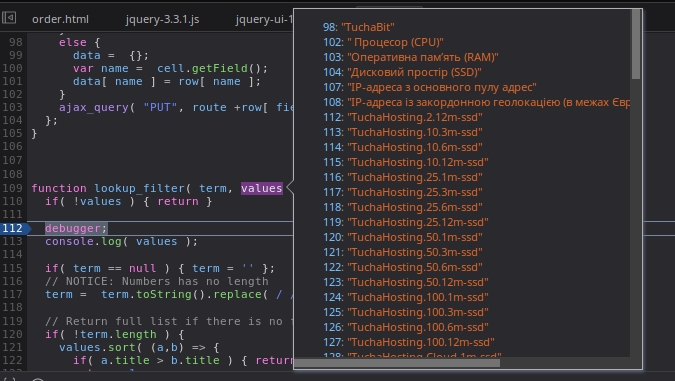Viewport: 675px width, 381px height.
Task: Select entry 125 TuchaHosting.100.3m-ssd
Action: click(406, 312)
